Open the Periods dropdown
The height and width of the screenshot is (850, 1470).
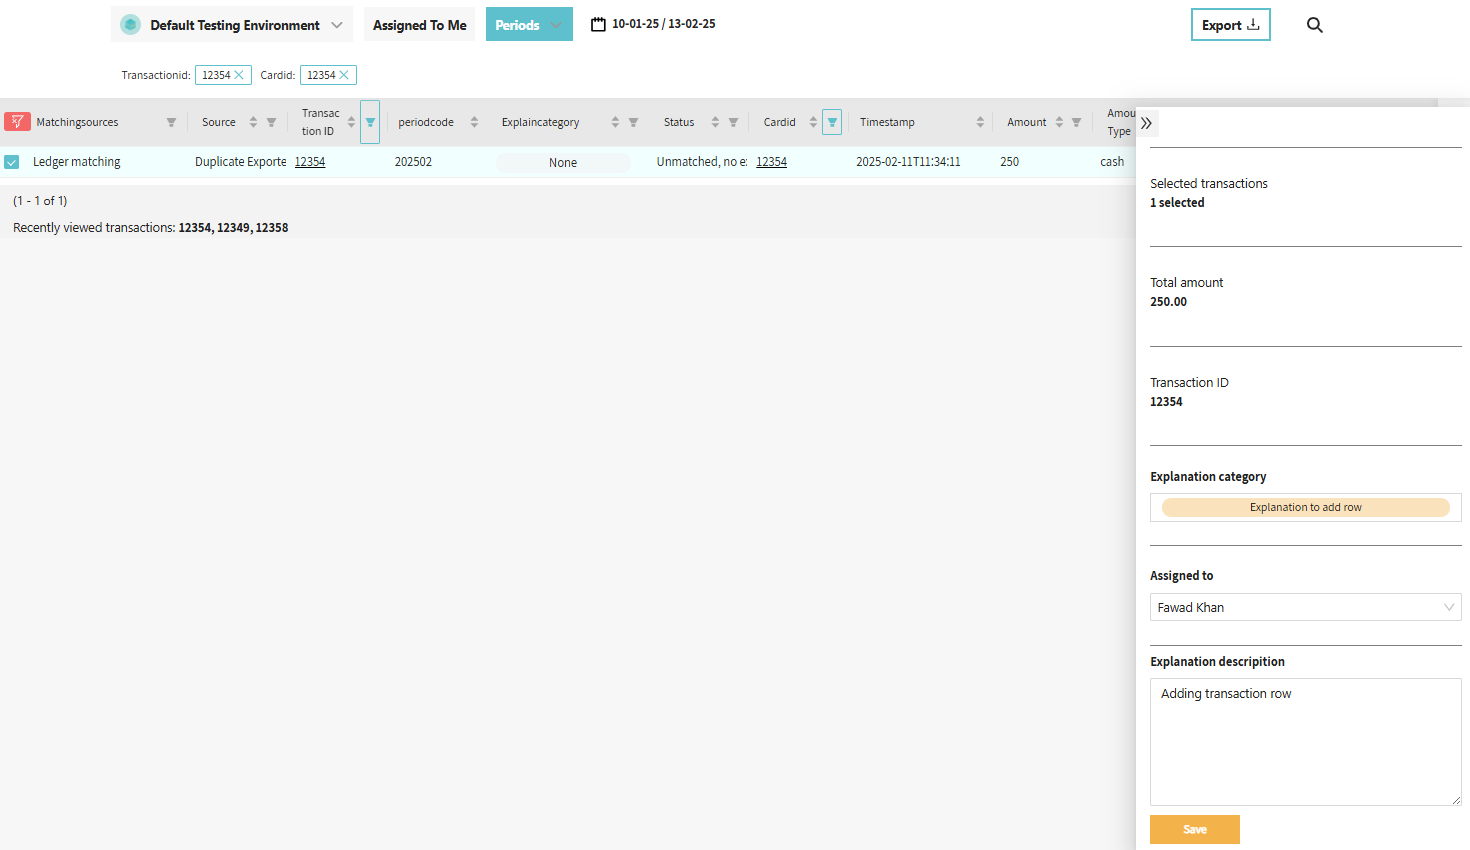[529, 25]
